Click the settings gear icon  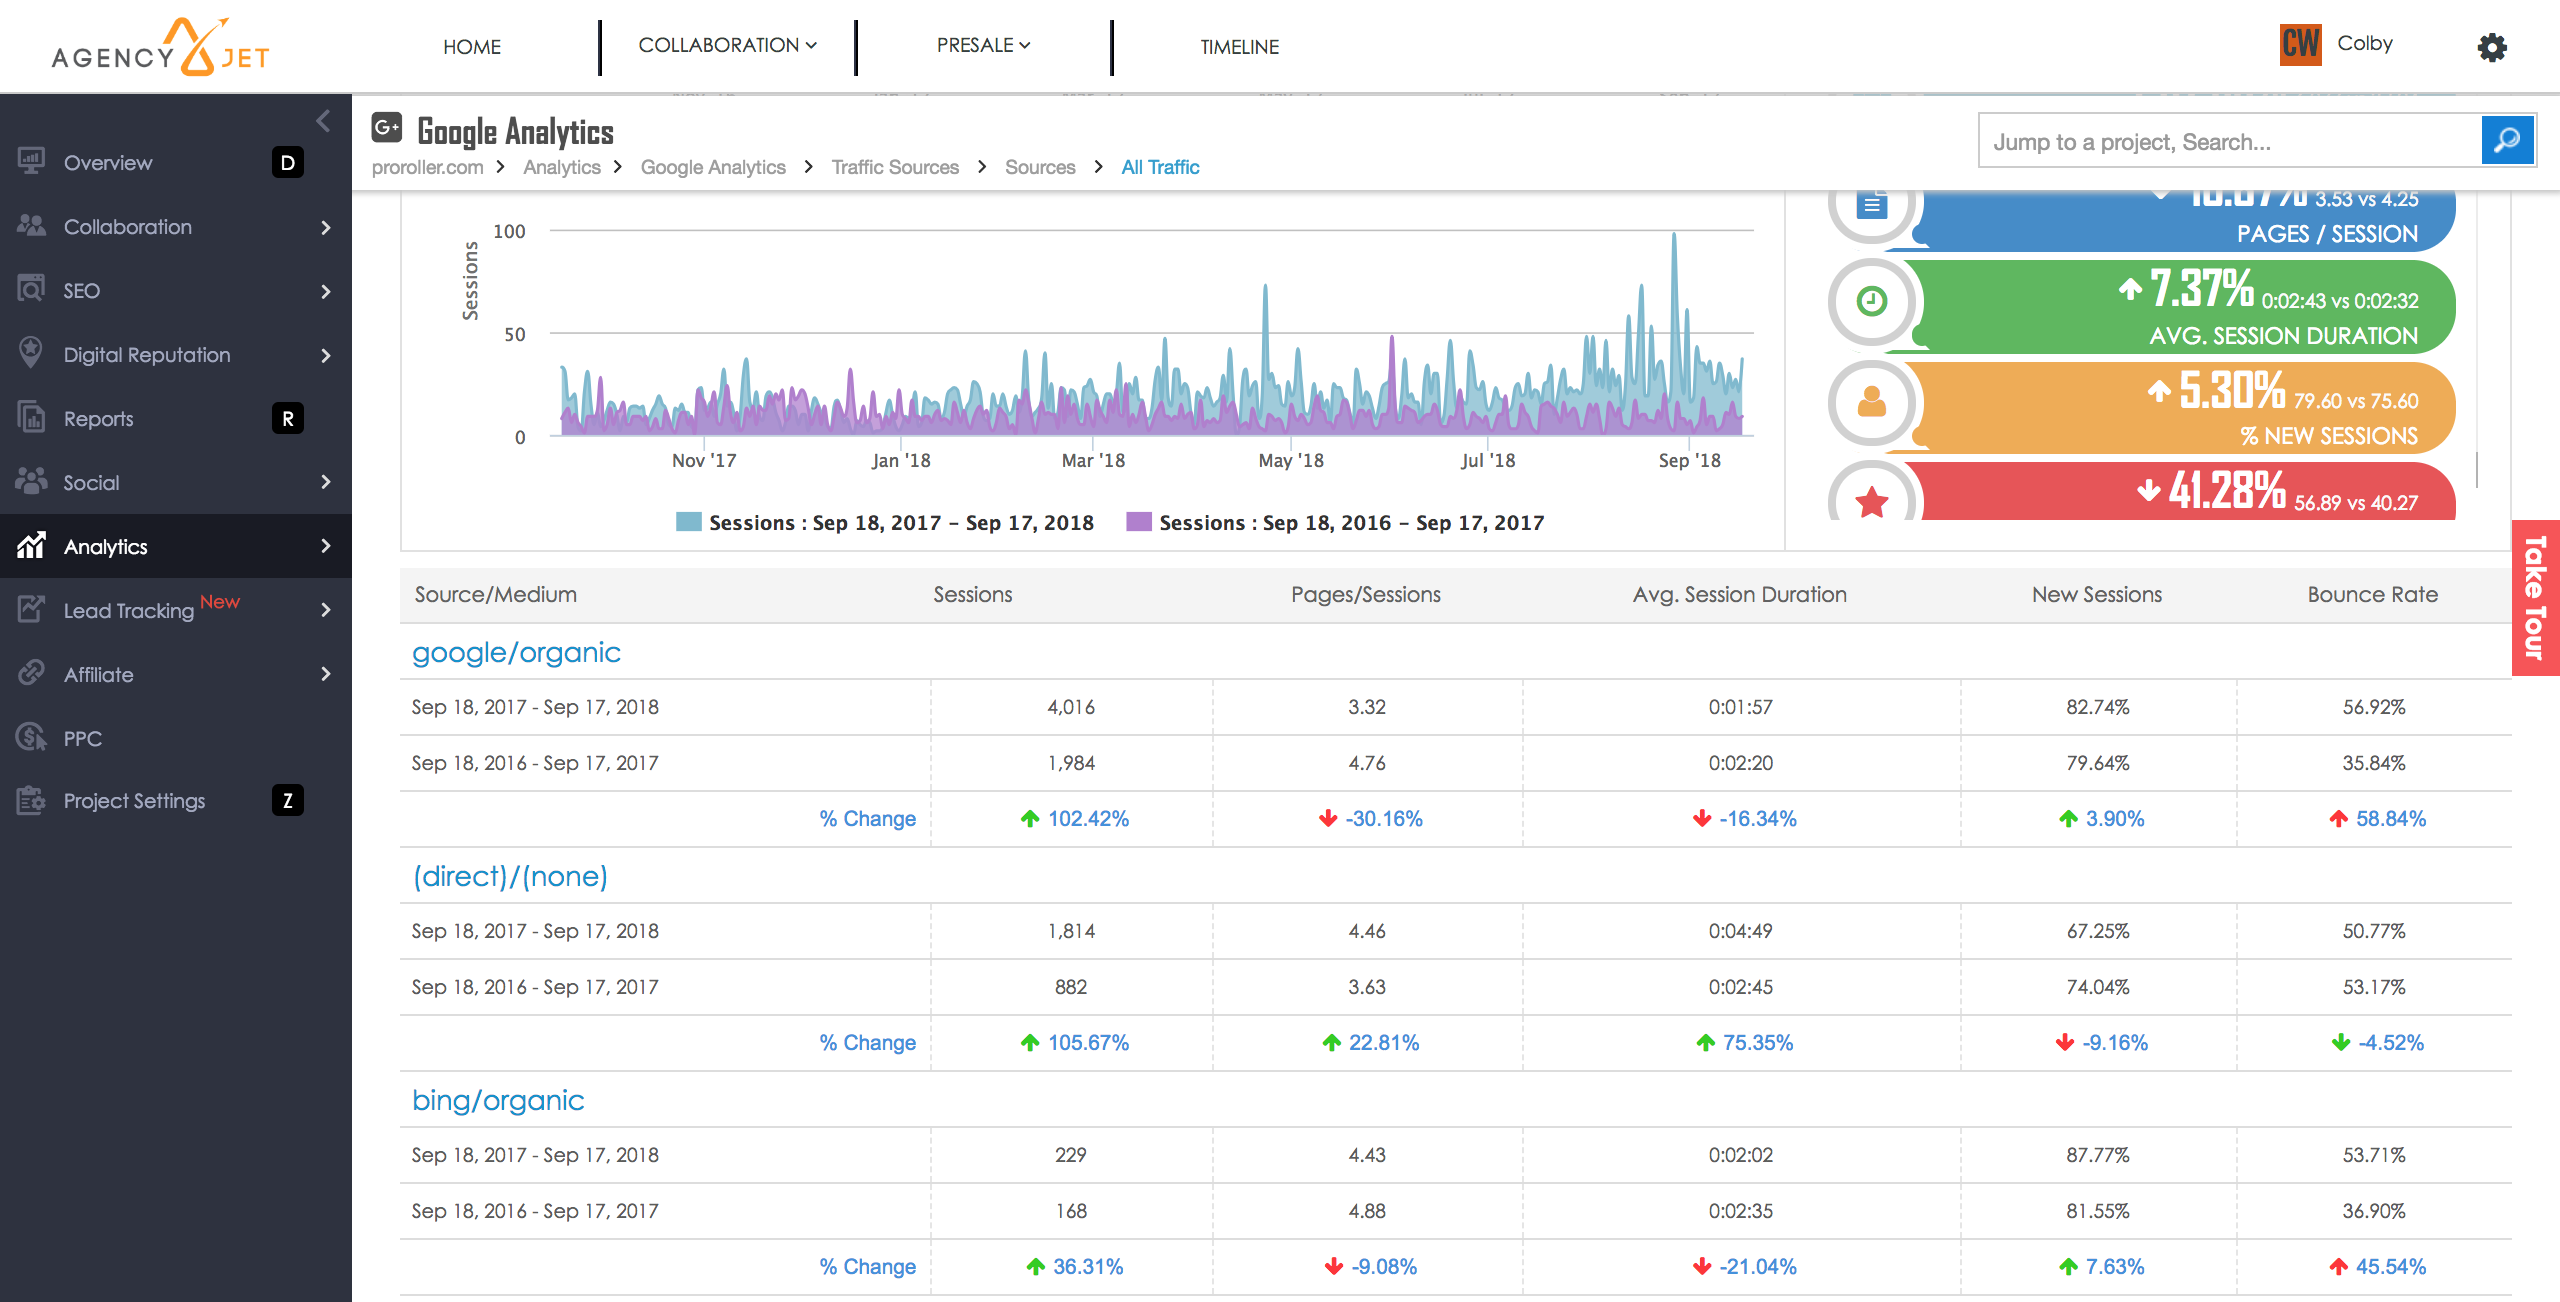tap(2491, 47)
